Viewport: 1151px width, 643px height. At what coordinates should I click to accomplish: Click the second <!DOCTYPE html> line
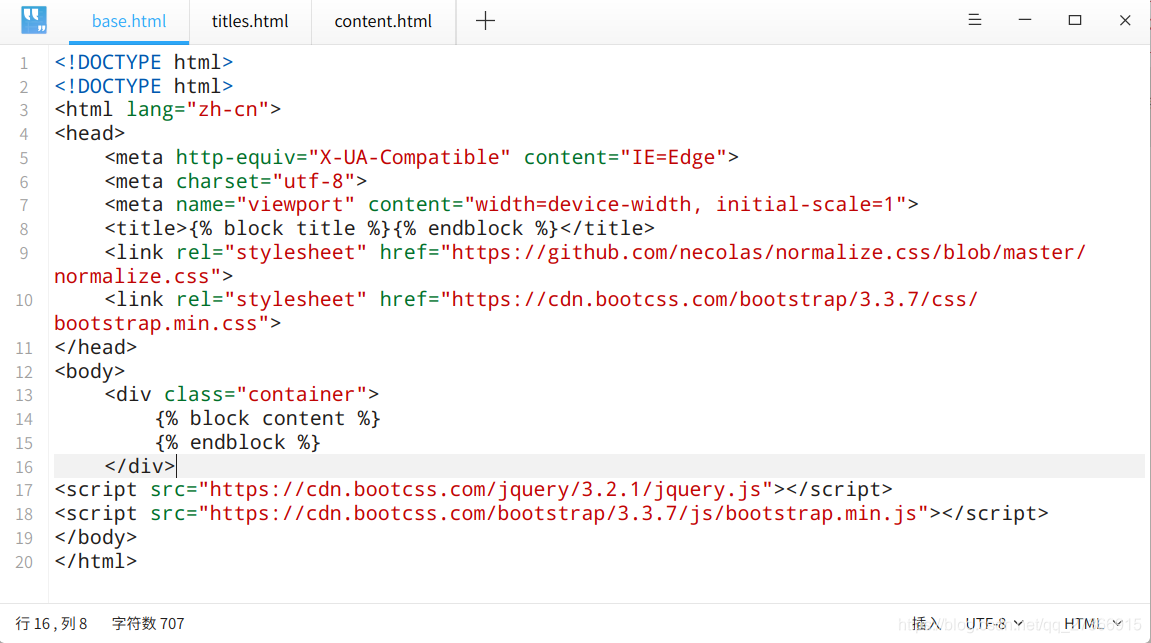pyautogui.click(x=144, y=86)
